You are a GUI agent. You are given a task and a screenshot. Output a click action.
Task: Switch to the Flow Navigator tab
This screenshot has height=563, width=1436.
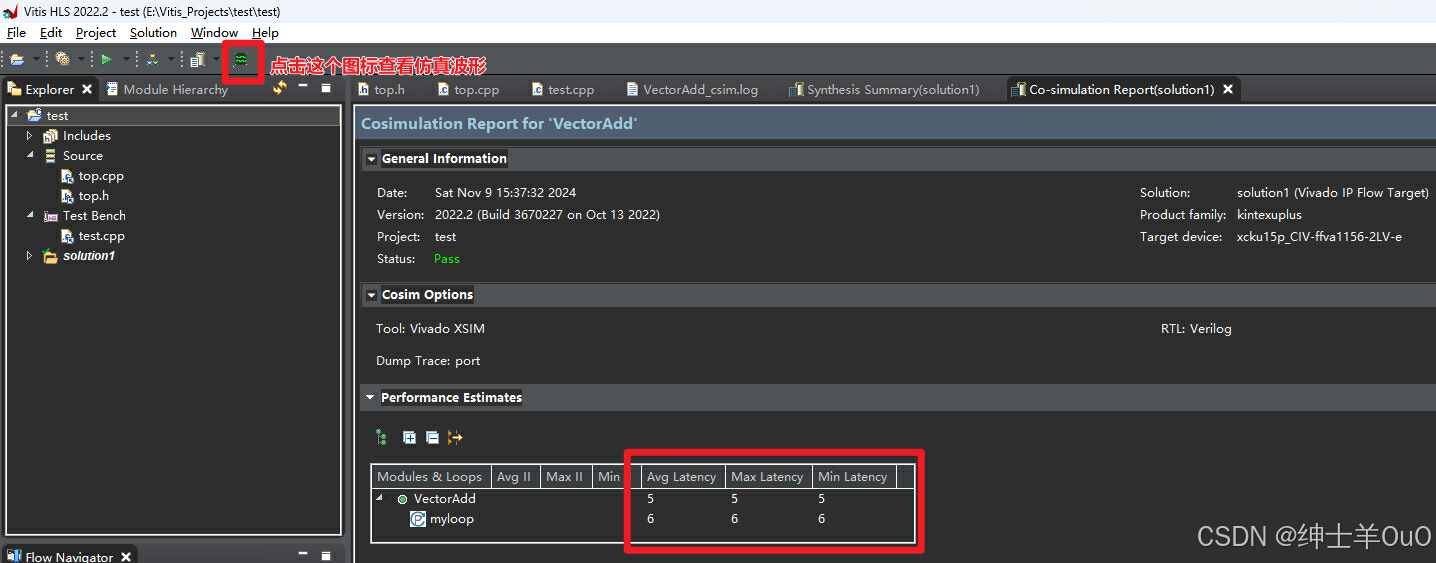[x=60, y=556]
